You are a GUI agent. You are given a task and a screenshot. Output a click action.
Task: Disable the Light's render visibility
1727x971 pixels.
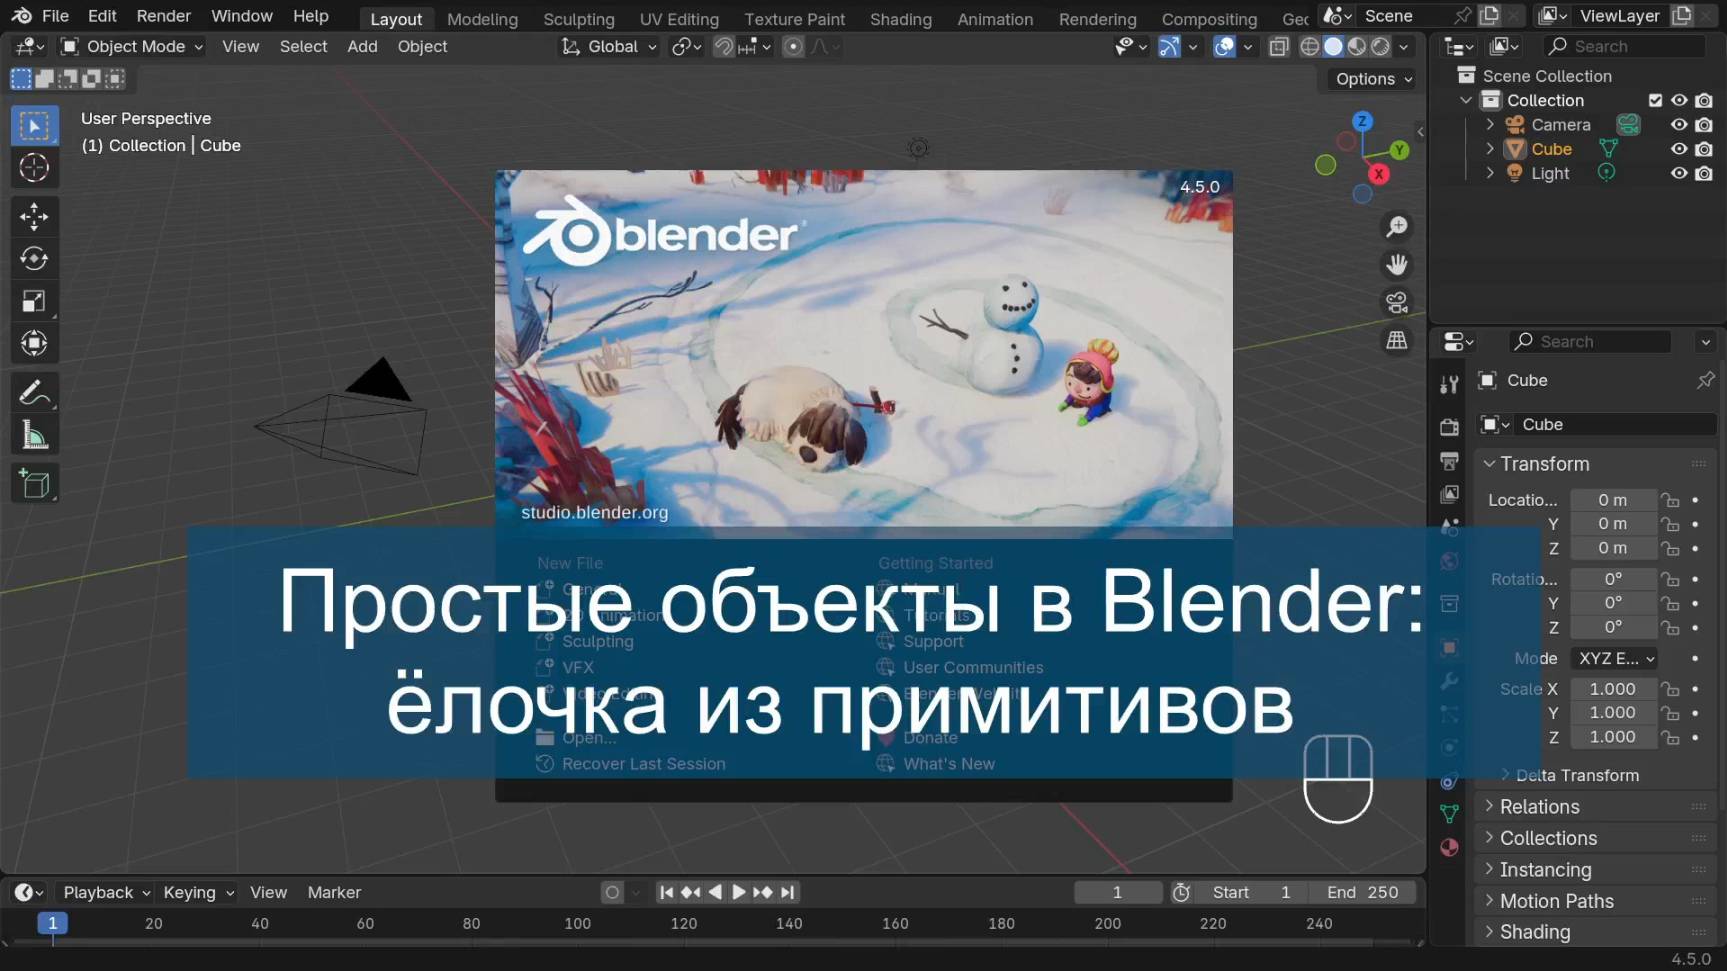(1703, 172)
